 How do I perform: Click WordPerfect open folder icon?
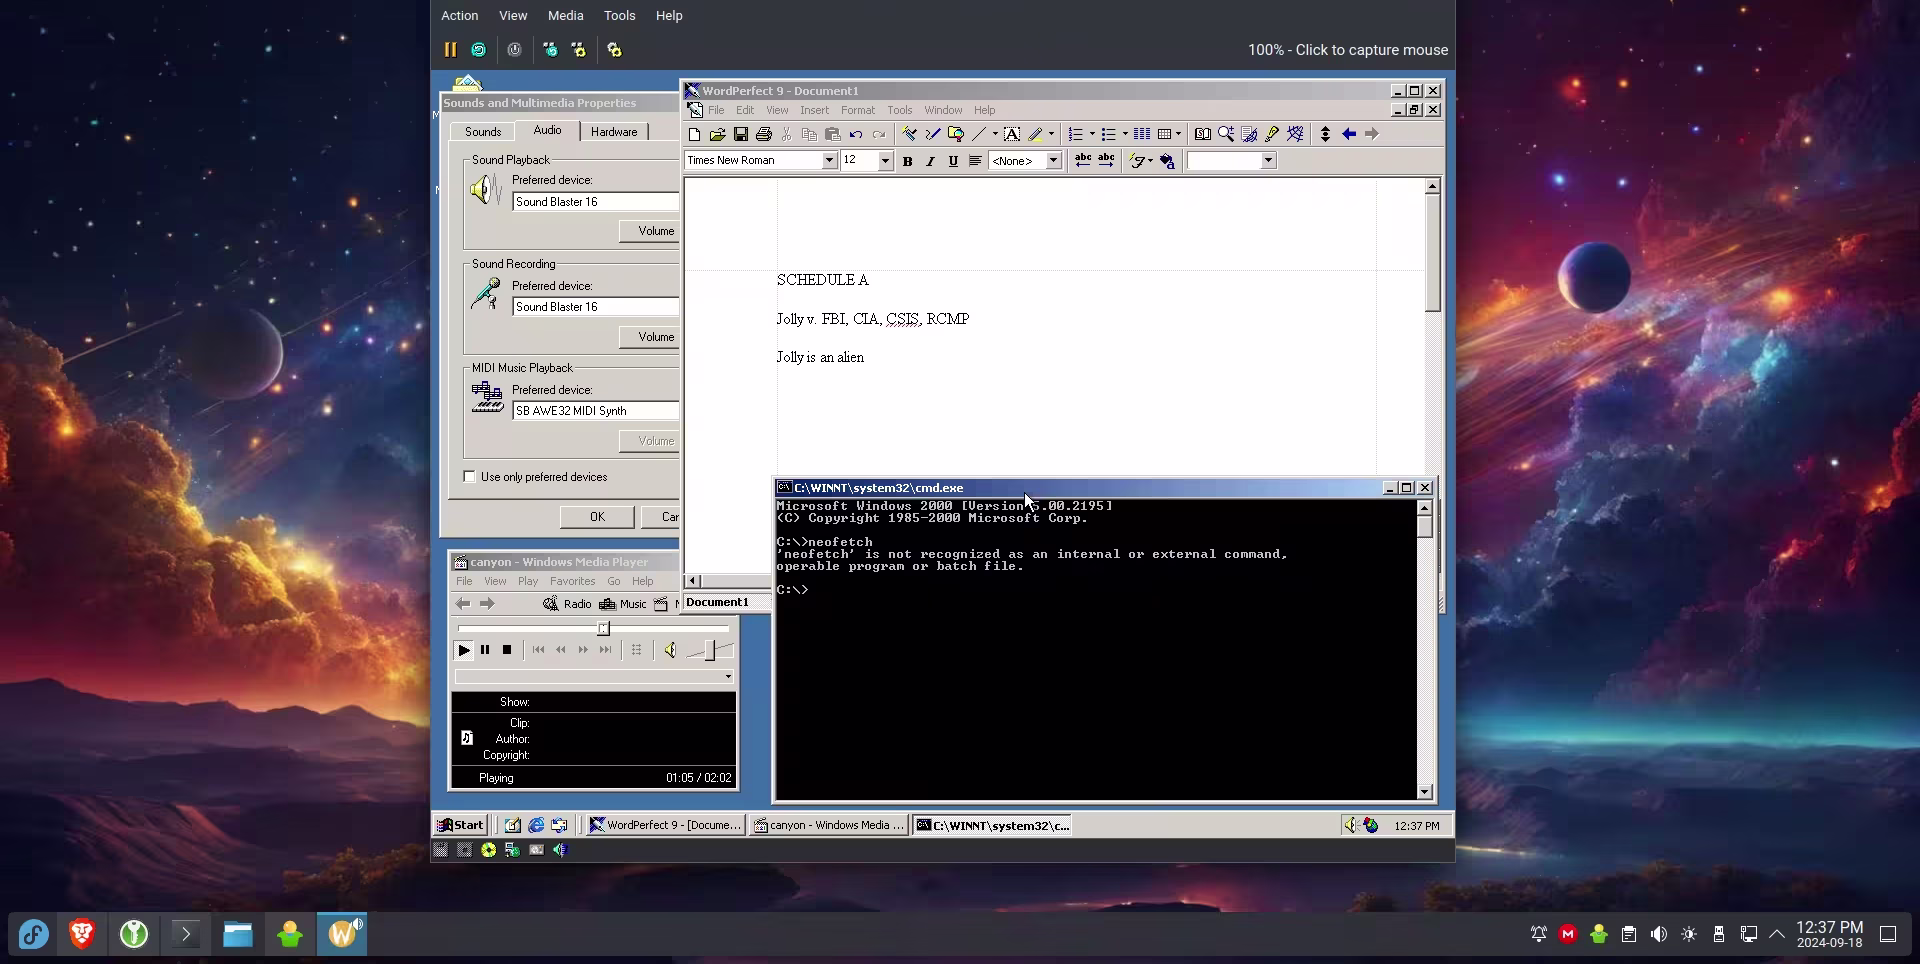(717, 134)
